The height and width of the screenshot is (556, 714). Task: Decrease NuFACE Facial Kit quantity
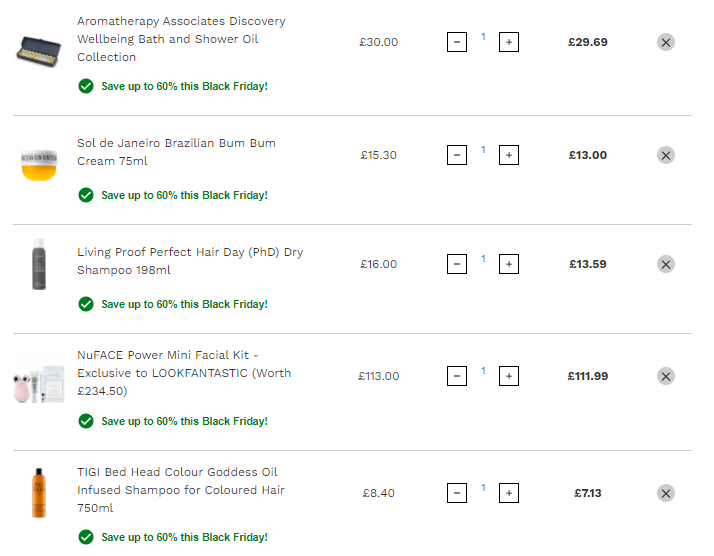pos(457,376)
